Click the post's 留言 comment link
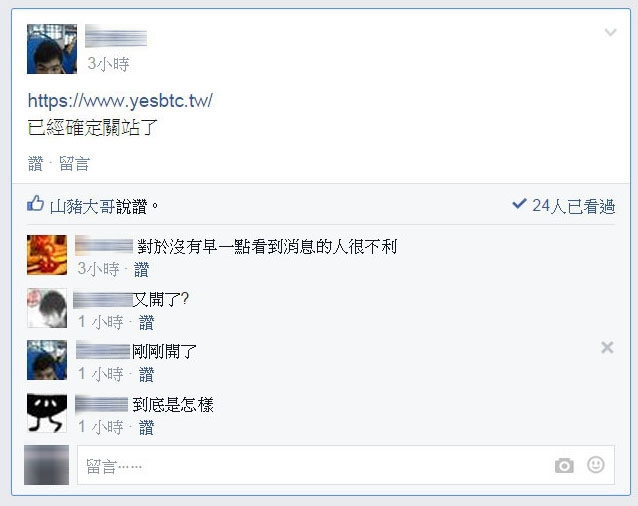Viewport: 638px width, 506px height. pos(74,164)
